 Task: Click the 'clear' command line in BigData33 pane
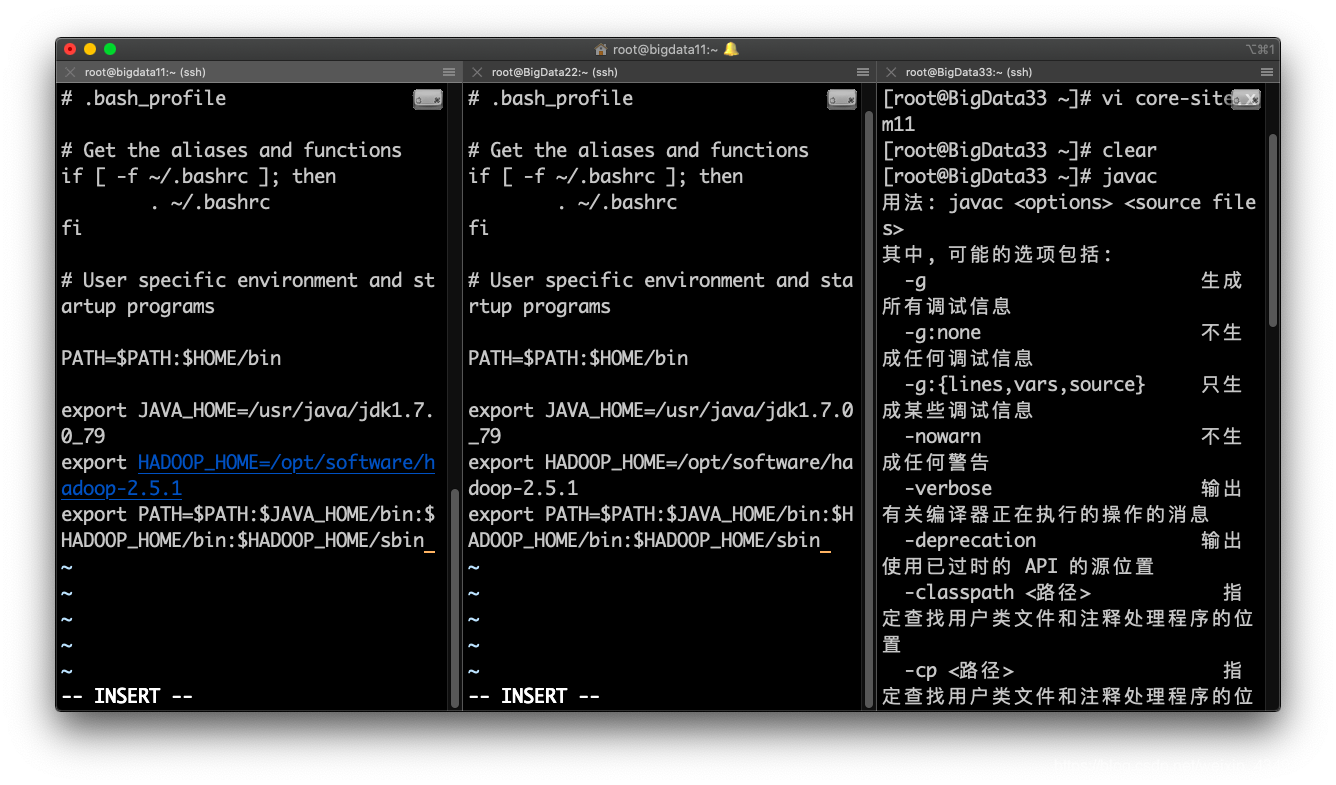click(x=1019, y=150)
